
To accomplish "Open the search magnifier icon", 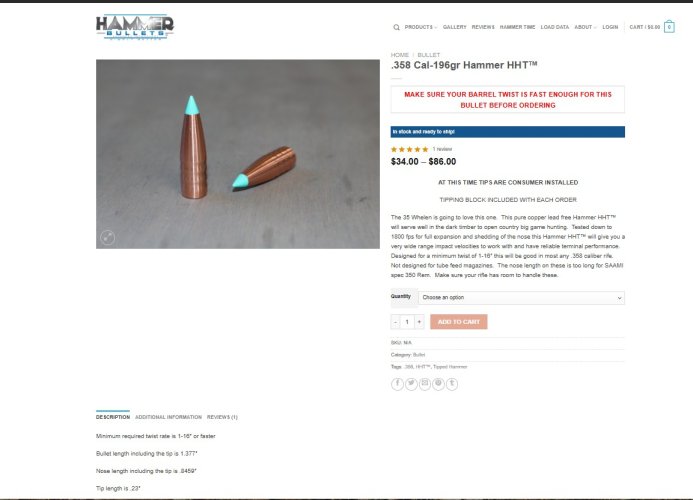I will [396, 27].
